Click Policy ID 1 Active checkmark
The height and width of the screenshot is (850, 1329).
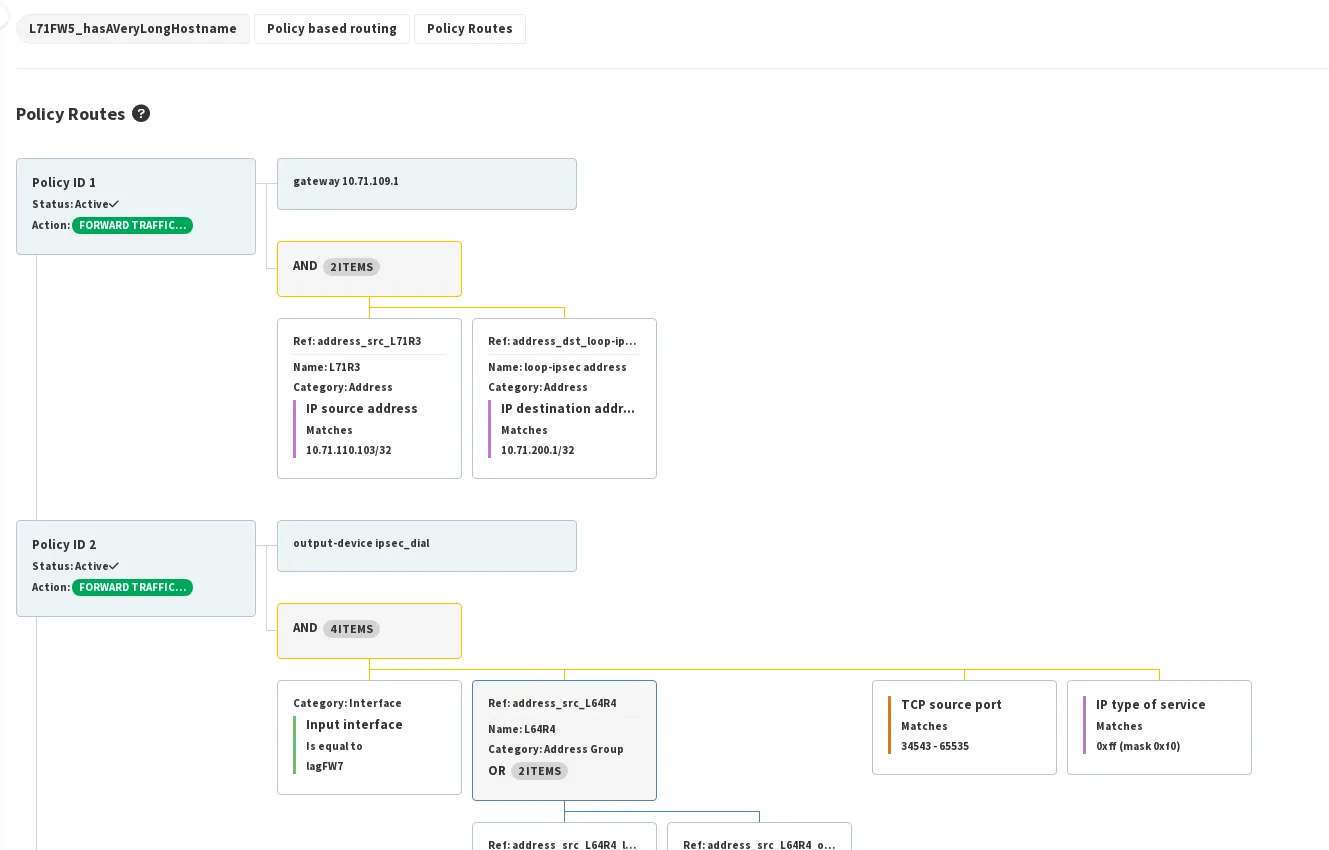(x=114, y=205)
